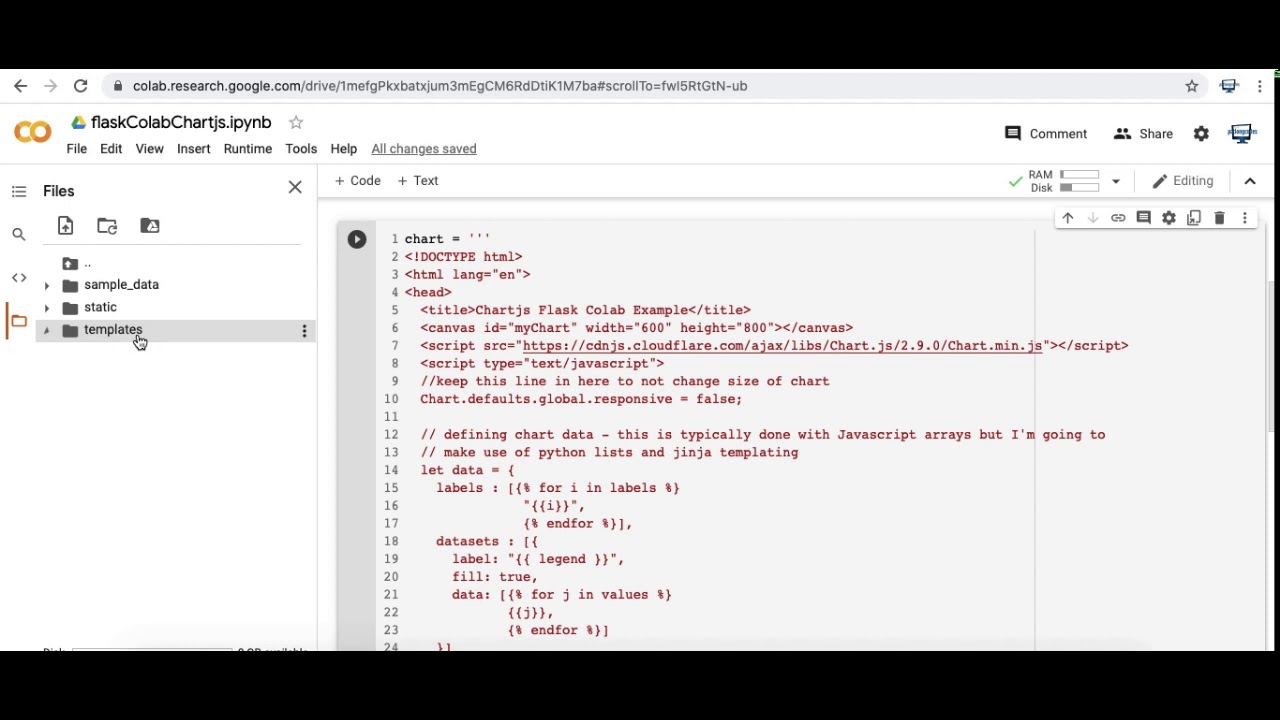
Task: Open the Help menu
Action: (x=343, y=149)
